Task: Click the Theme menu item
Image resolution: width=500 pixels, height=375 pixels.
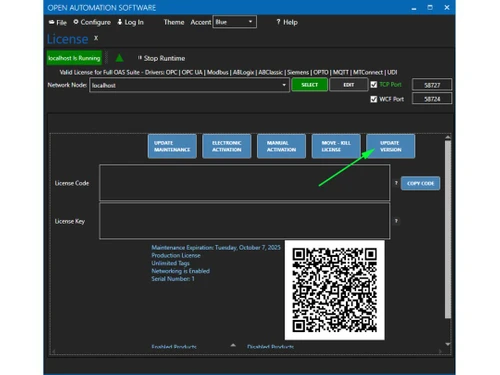Action: (174, 22)
